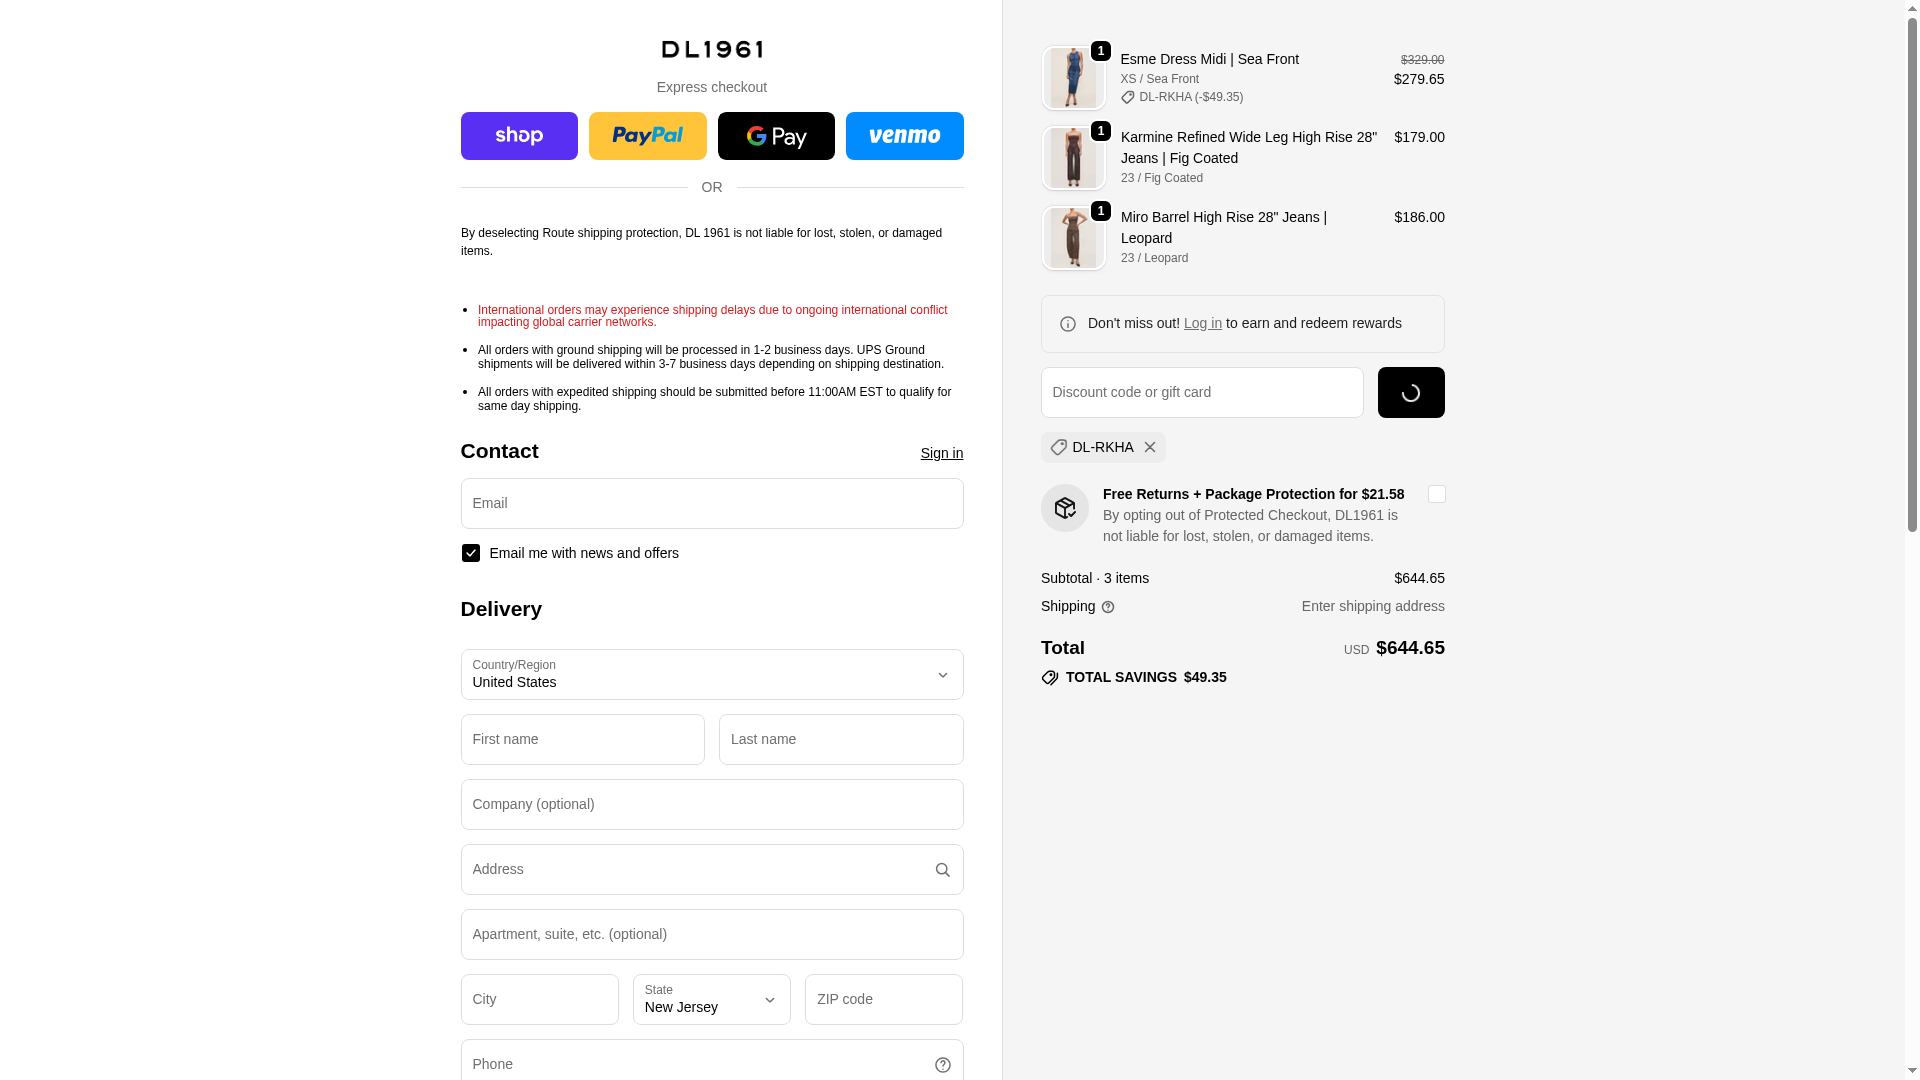Enable Free Returns + Package Protection checkbox
Image resolution: width=1920 pixels, height=1080 pixels.
click(1436, 494)
